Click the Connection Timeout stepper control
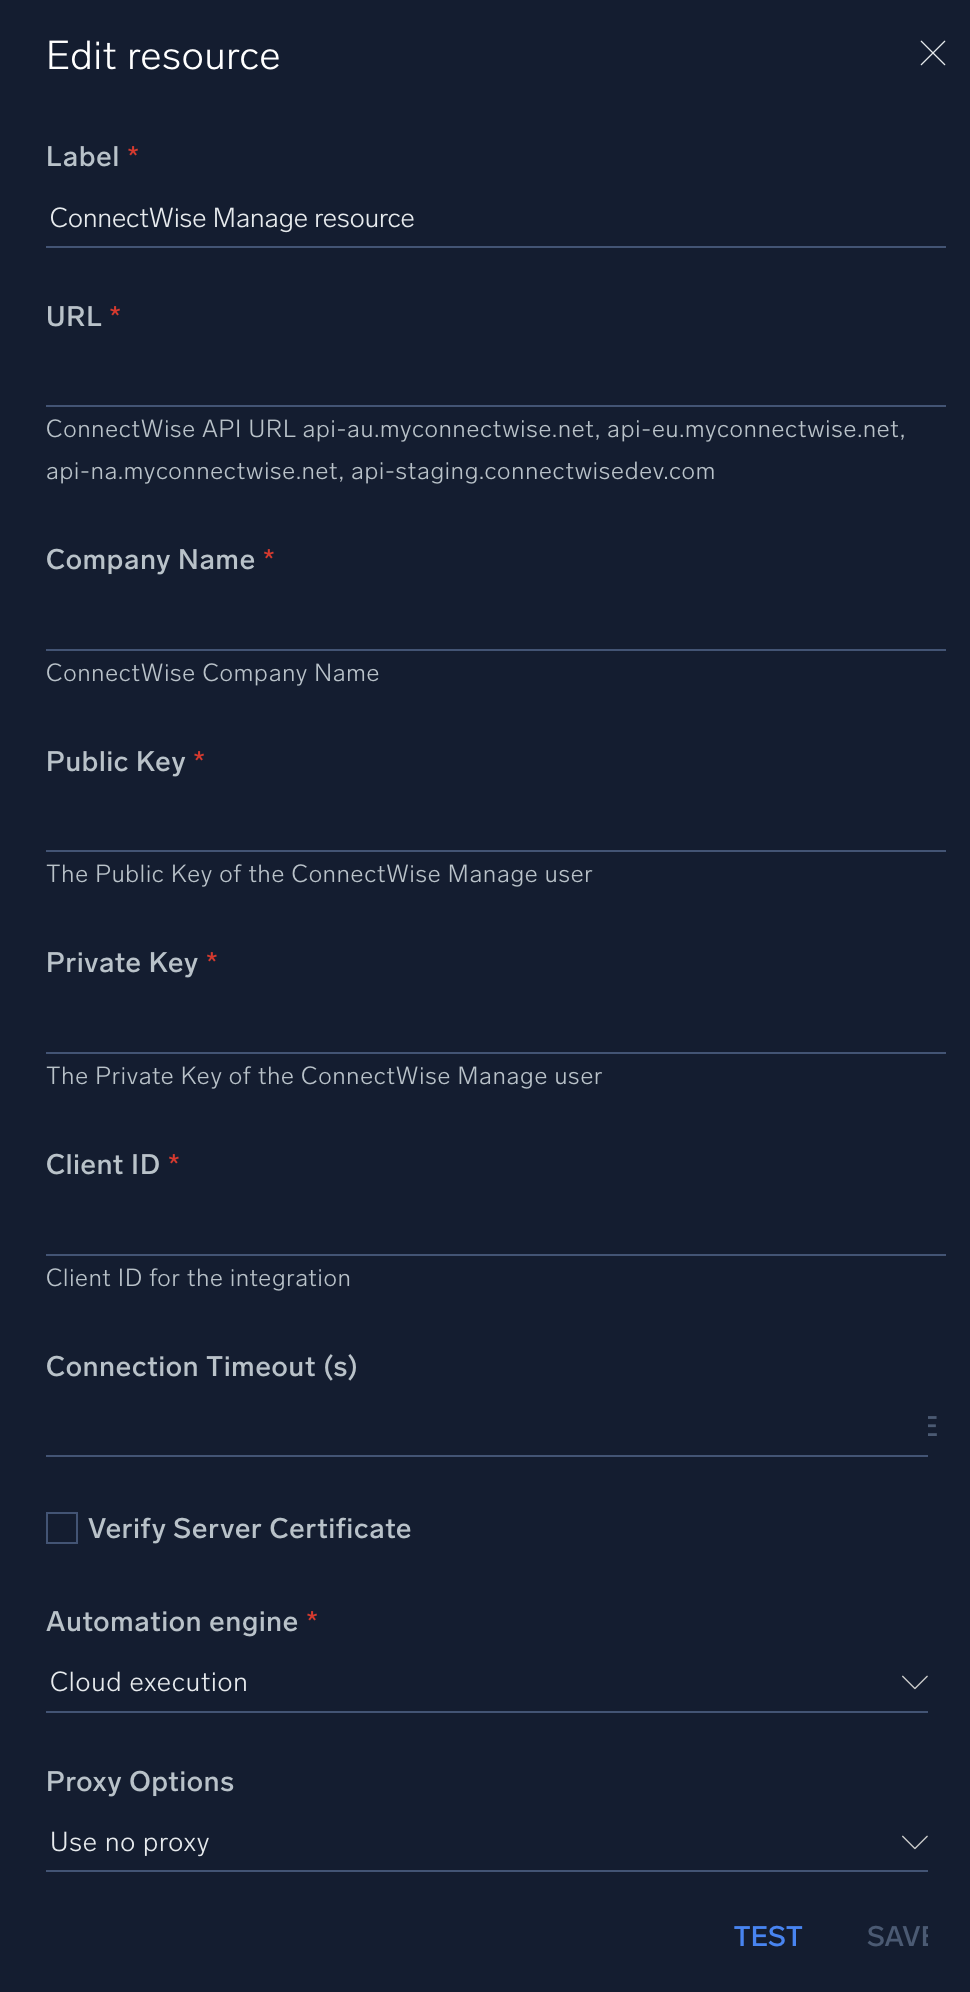This screenshot has width=970, height=1992. click(933, 1424)
